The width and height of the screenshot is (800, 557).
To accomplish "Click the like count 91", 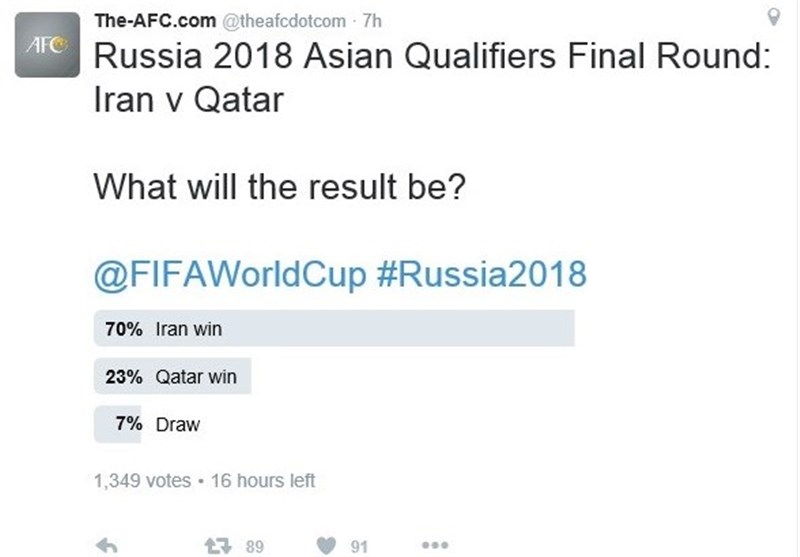I will point(360,546).
